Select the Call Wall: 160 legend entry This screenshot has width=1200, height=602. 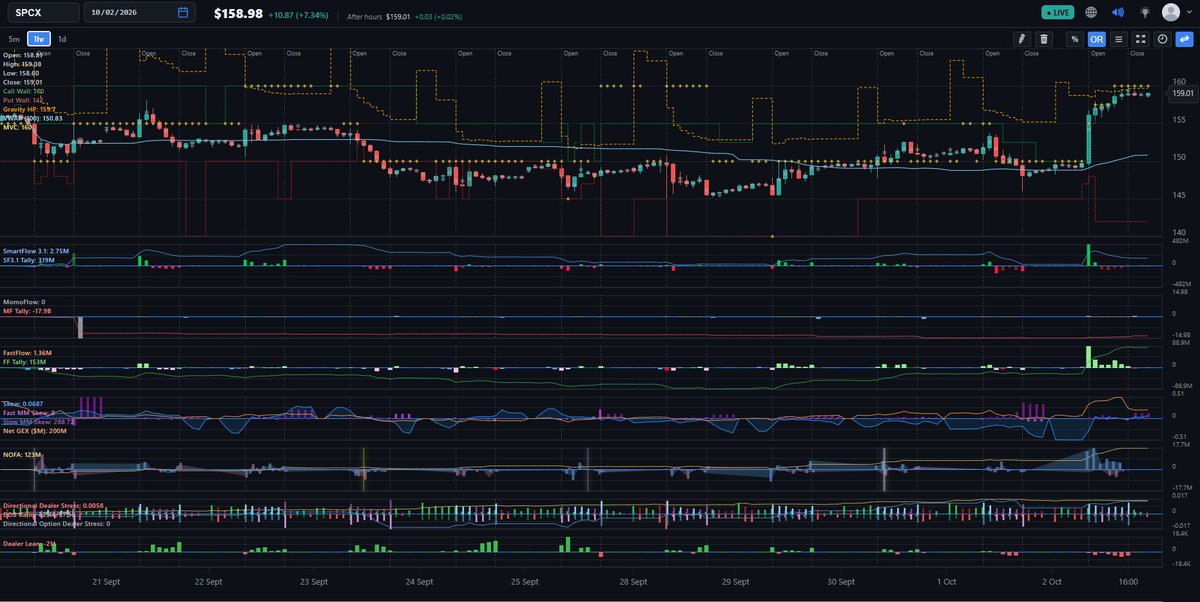(x=24, y=91)
